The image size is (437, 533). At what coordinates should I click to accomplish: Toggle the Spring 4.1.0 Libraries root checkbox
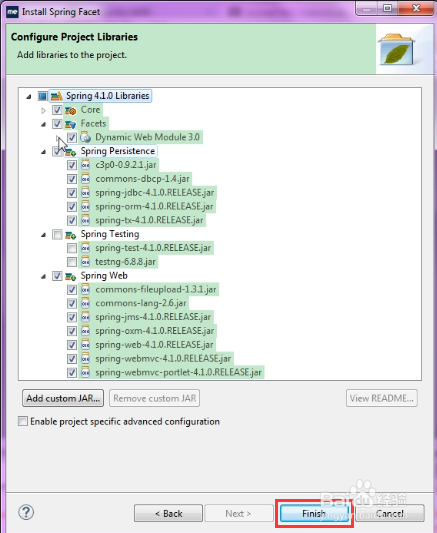pos(42,96)
